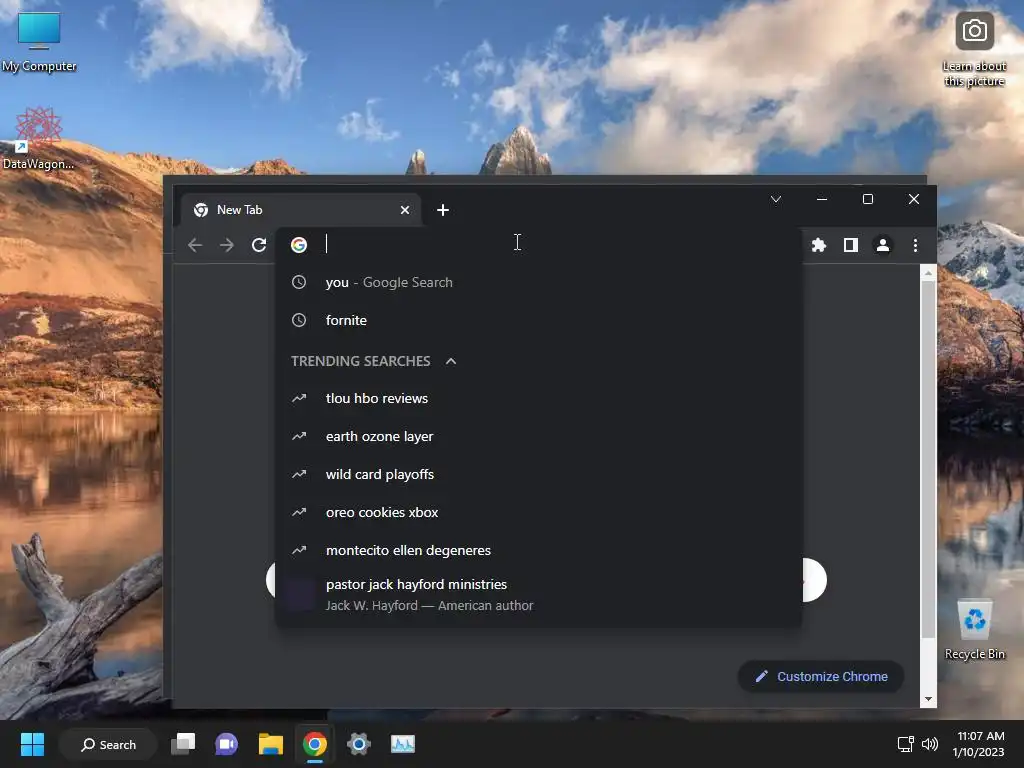Click the page scrollbar up arrow
Viewport: 1024px width, 768px height.
tap(928, 273)
